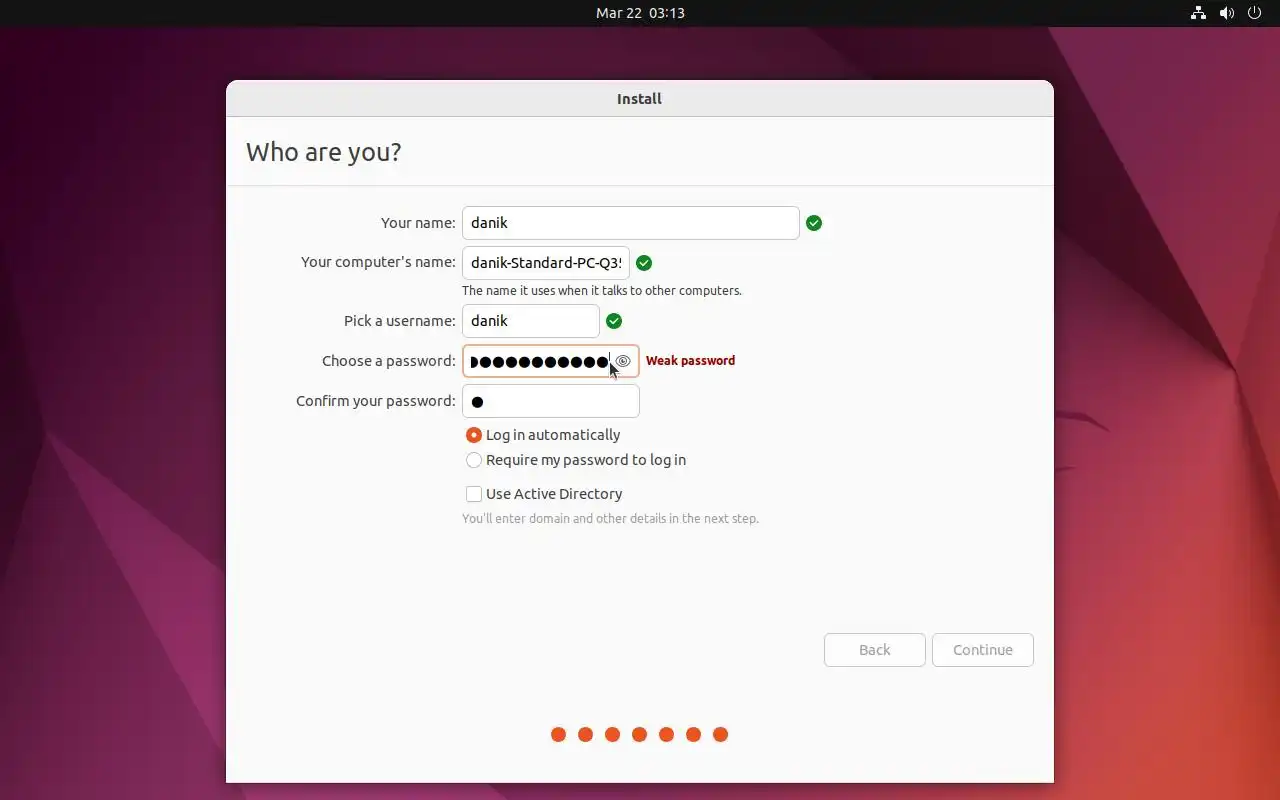Click the Your computer's name label
Screen dimensions: 1280x800
(x=378, y=262)
